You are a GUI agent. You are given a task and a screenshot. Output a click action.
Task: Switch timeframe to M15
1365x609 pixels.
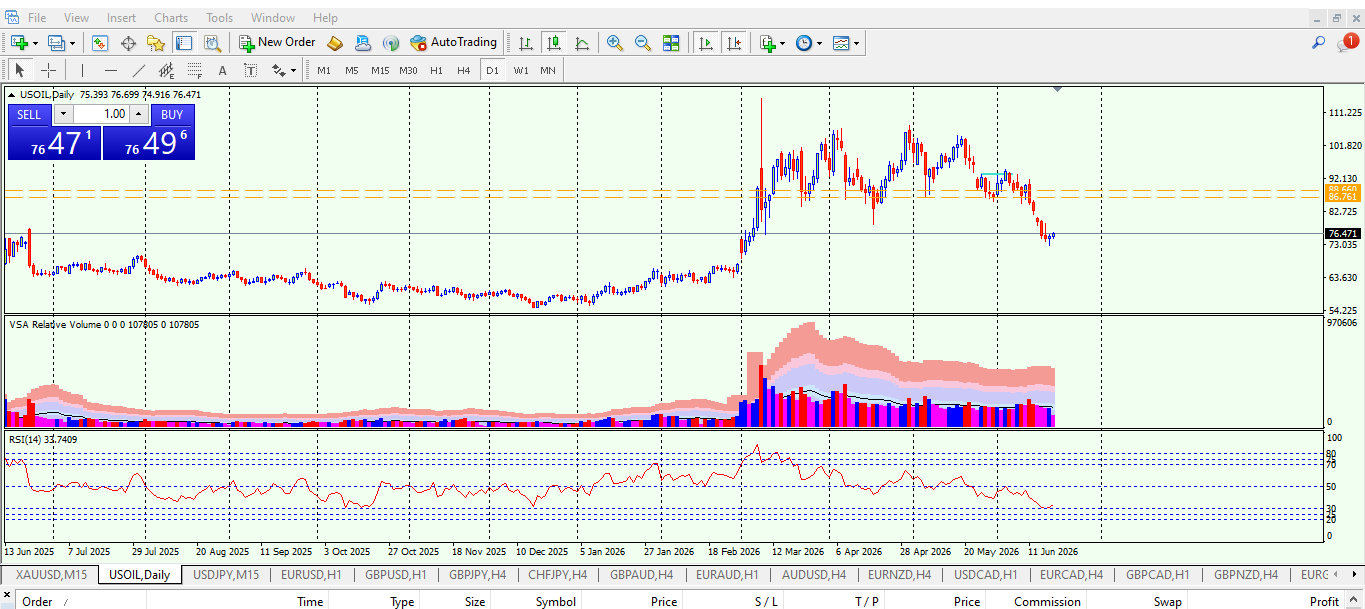coord(380,70)
